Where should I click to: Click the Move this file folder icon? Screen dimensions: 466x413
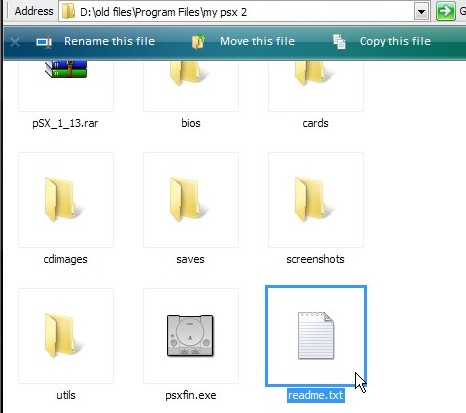coord(198,42)
